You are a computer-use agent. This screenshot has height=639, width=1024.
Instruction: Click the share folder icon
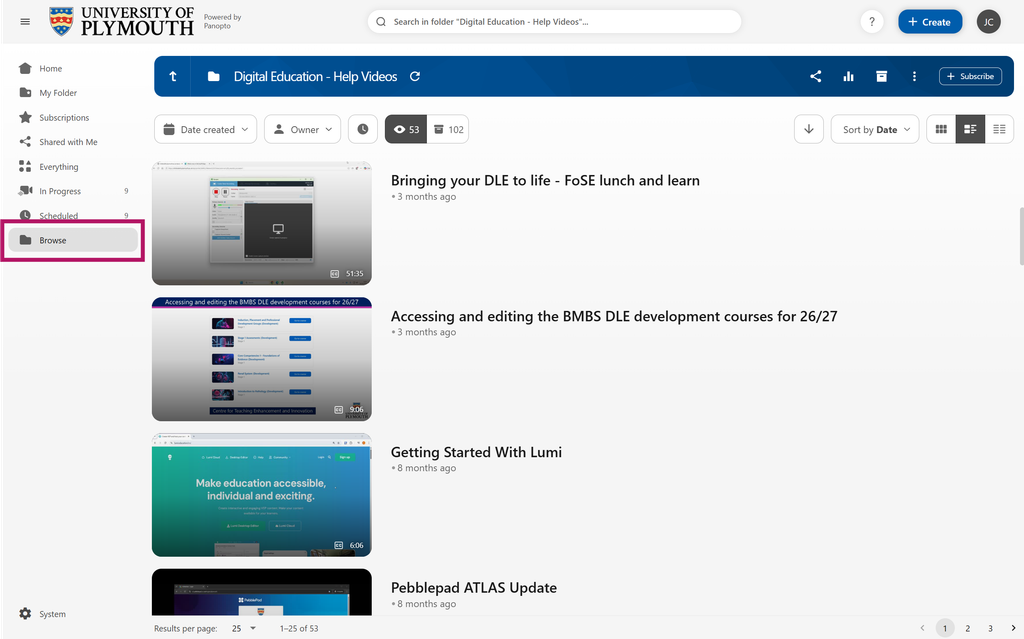click(x=816, y=76)
